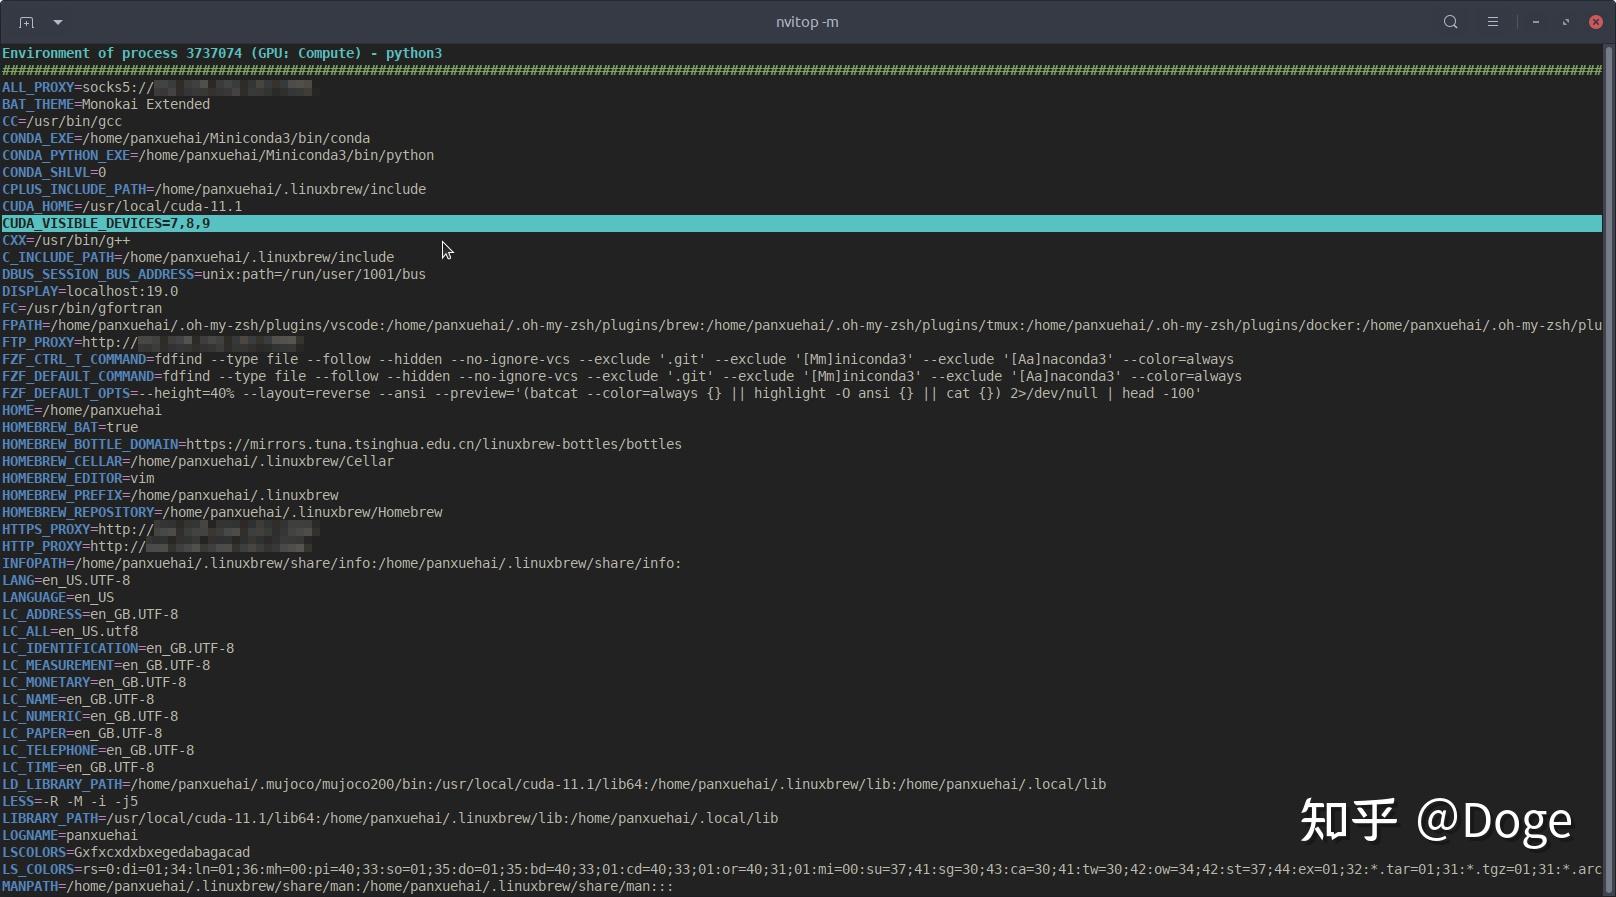Select the HOMEBREW_REPOSITORY line
Image resolution: width=1616 pixels, height=897 pixels.
222,512
